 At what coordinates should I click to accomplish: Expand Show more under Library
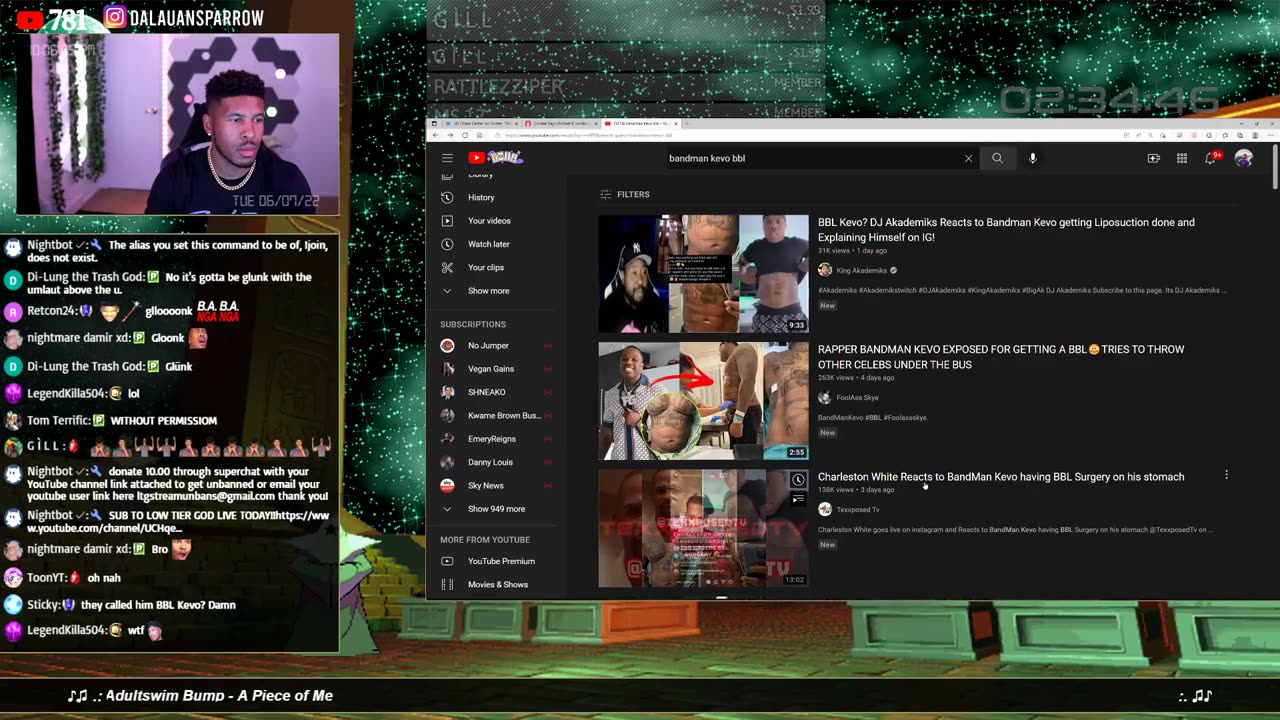click(497, 290)
